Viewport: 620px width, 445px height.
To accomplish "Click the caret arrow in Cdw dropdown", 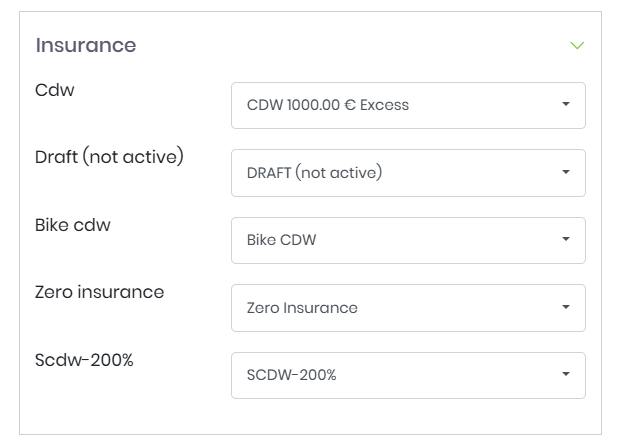I will coord(566,104).
